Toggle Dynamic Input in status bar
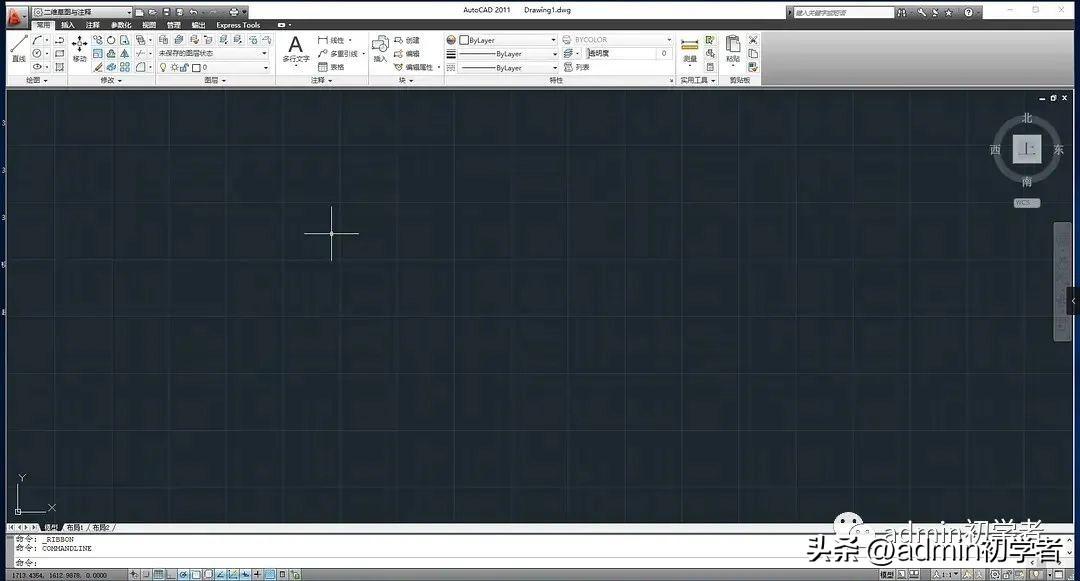Screen dimensions: 1080x581 (245, 574)
